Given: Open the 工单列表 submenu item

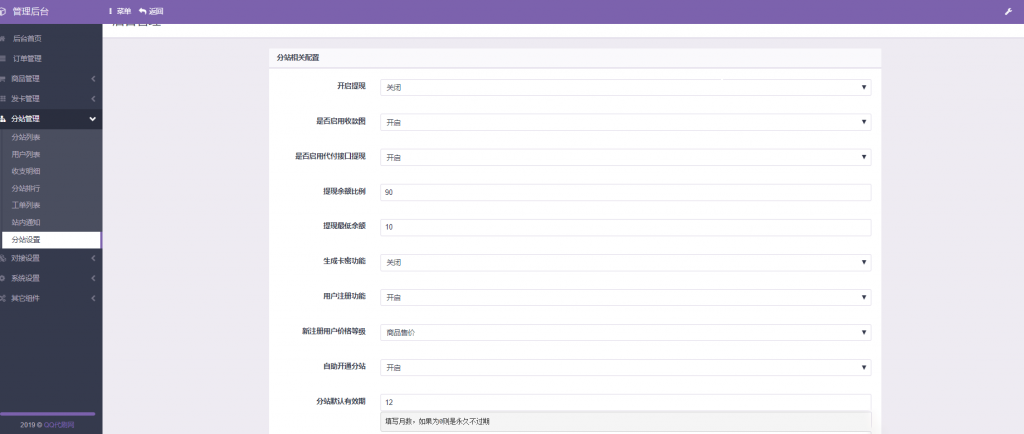Looking at the screenshot, I should pos(51,206).
